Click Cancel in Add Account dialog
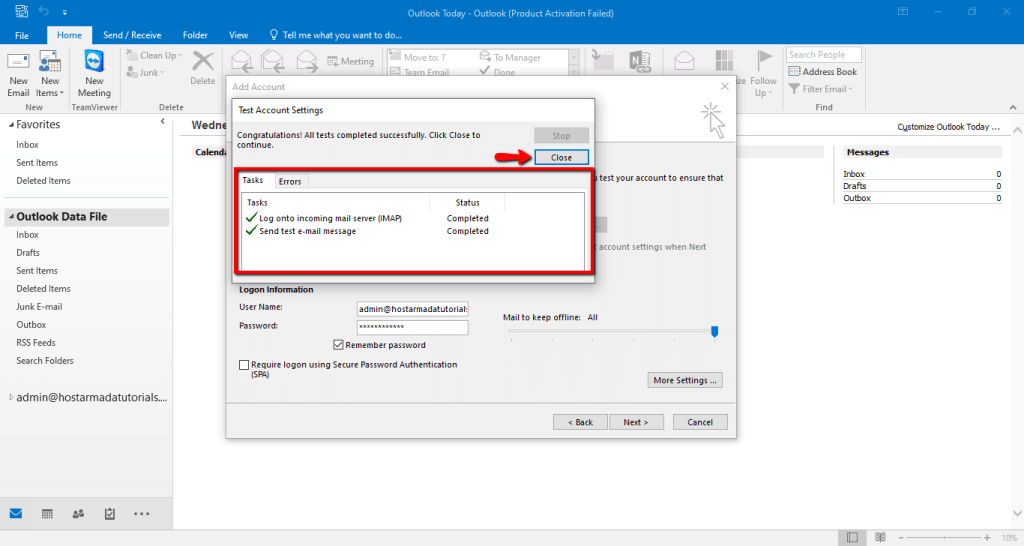The width and height of the screenshot is (1024, 546). 700,422
